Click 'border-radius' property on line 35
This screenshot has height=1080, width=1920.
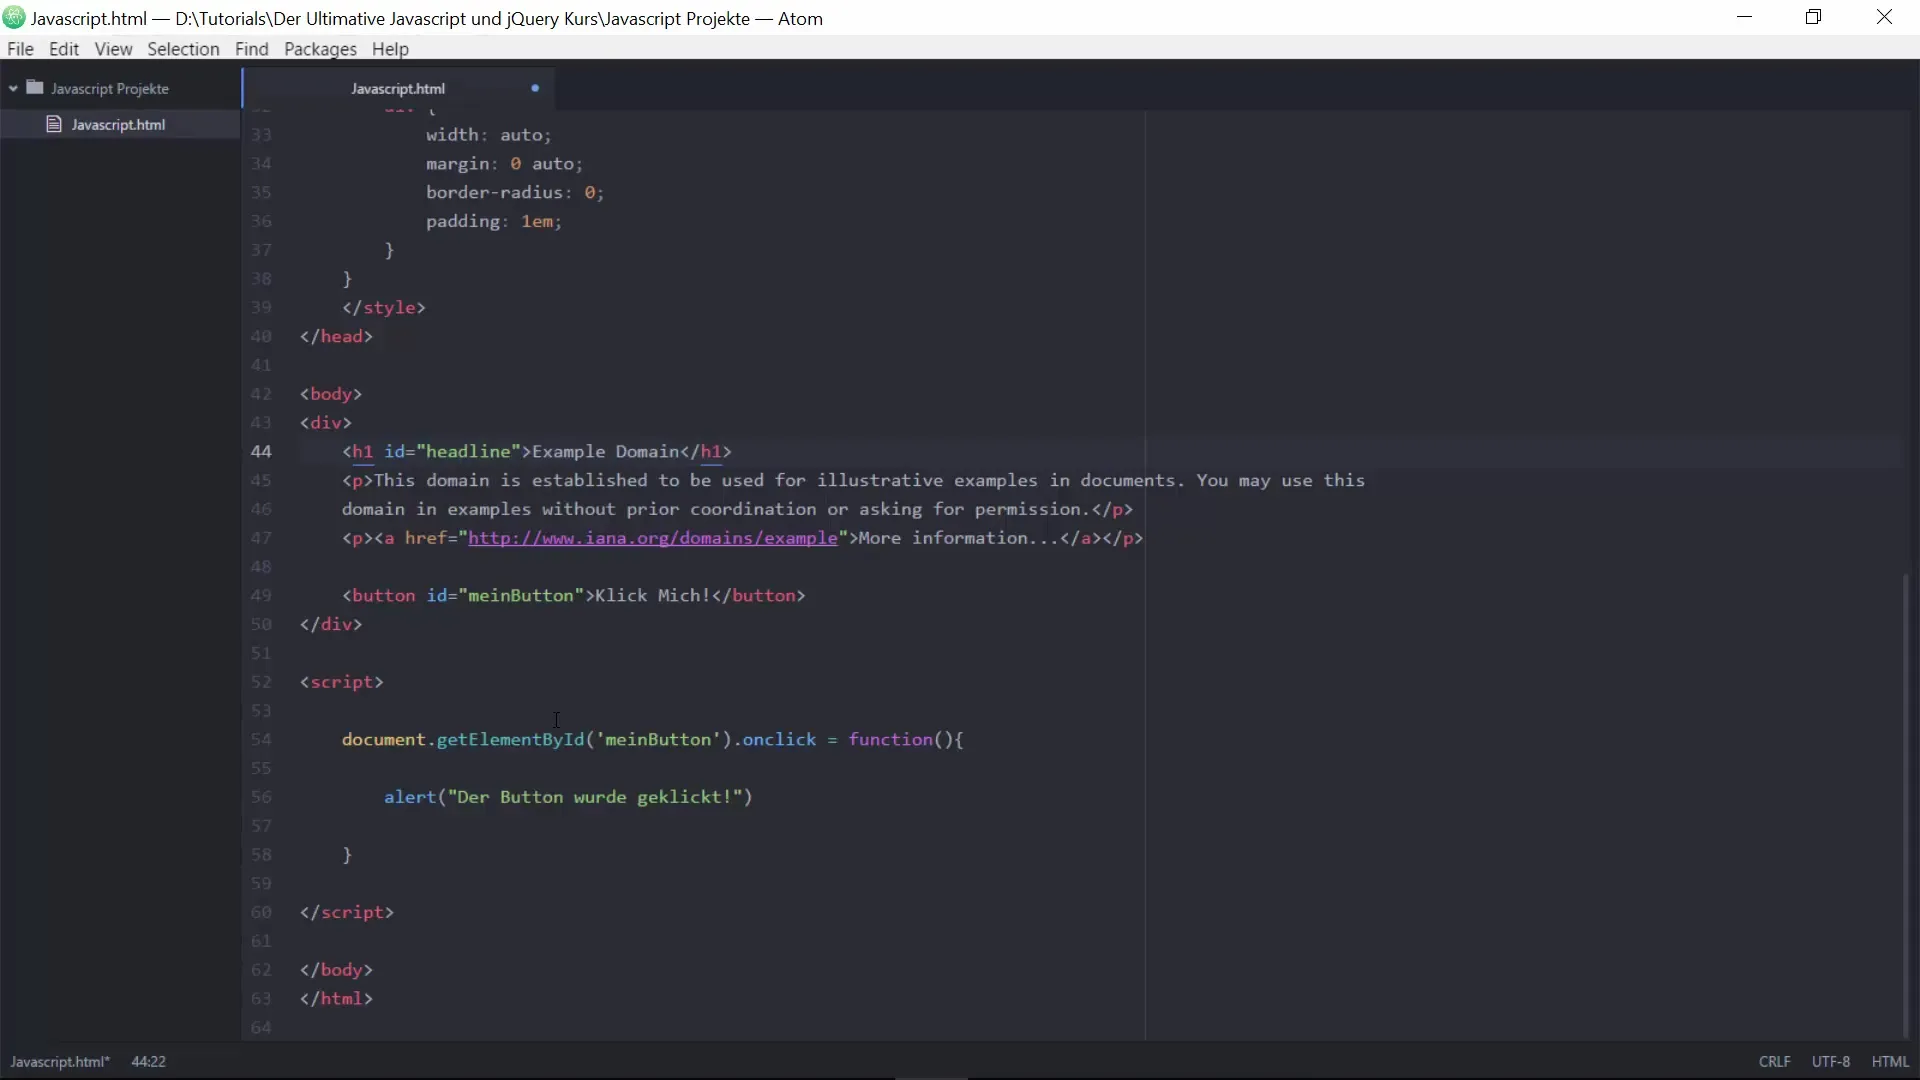coord(494,193)
